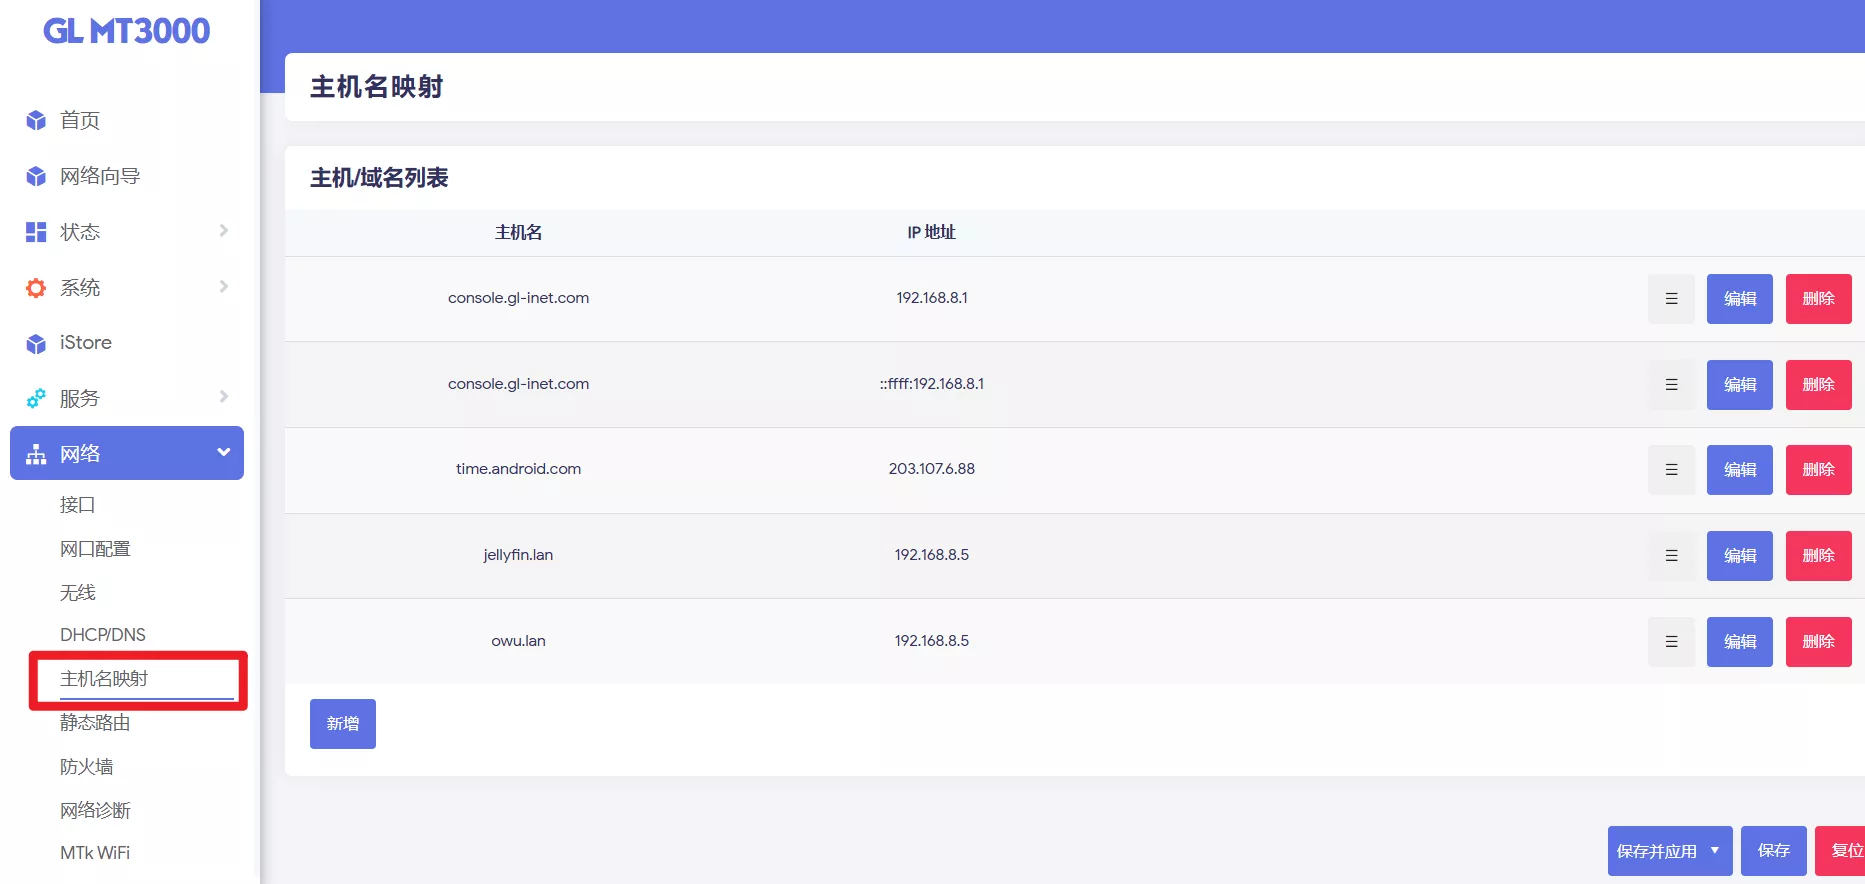This screenshot has height=884, width=1865.
Task: Click 删除 for the 192.168.8.1 entry
Action: (x=1819, y=299)
